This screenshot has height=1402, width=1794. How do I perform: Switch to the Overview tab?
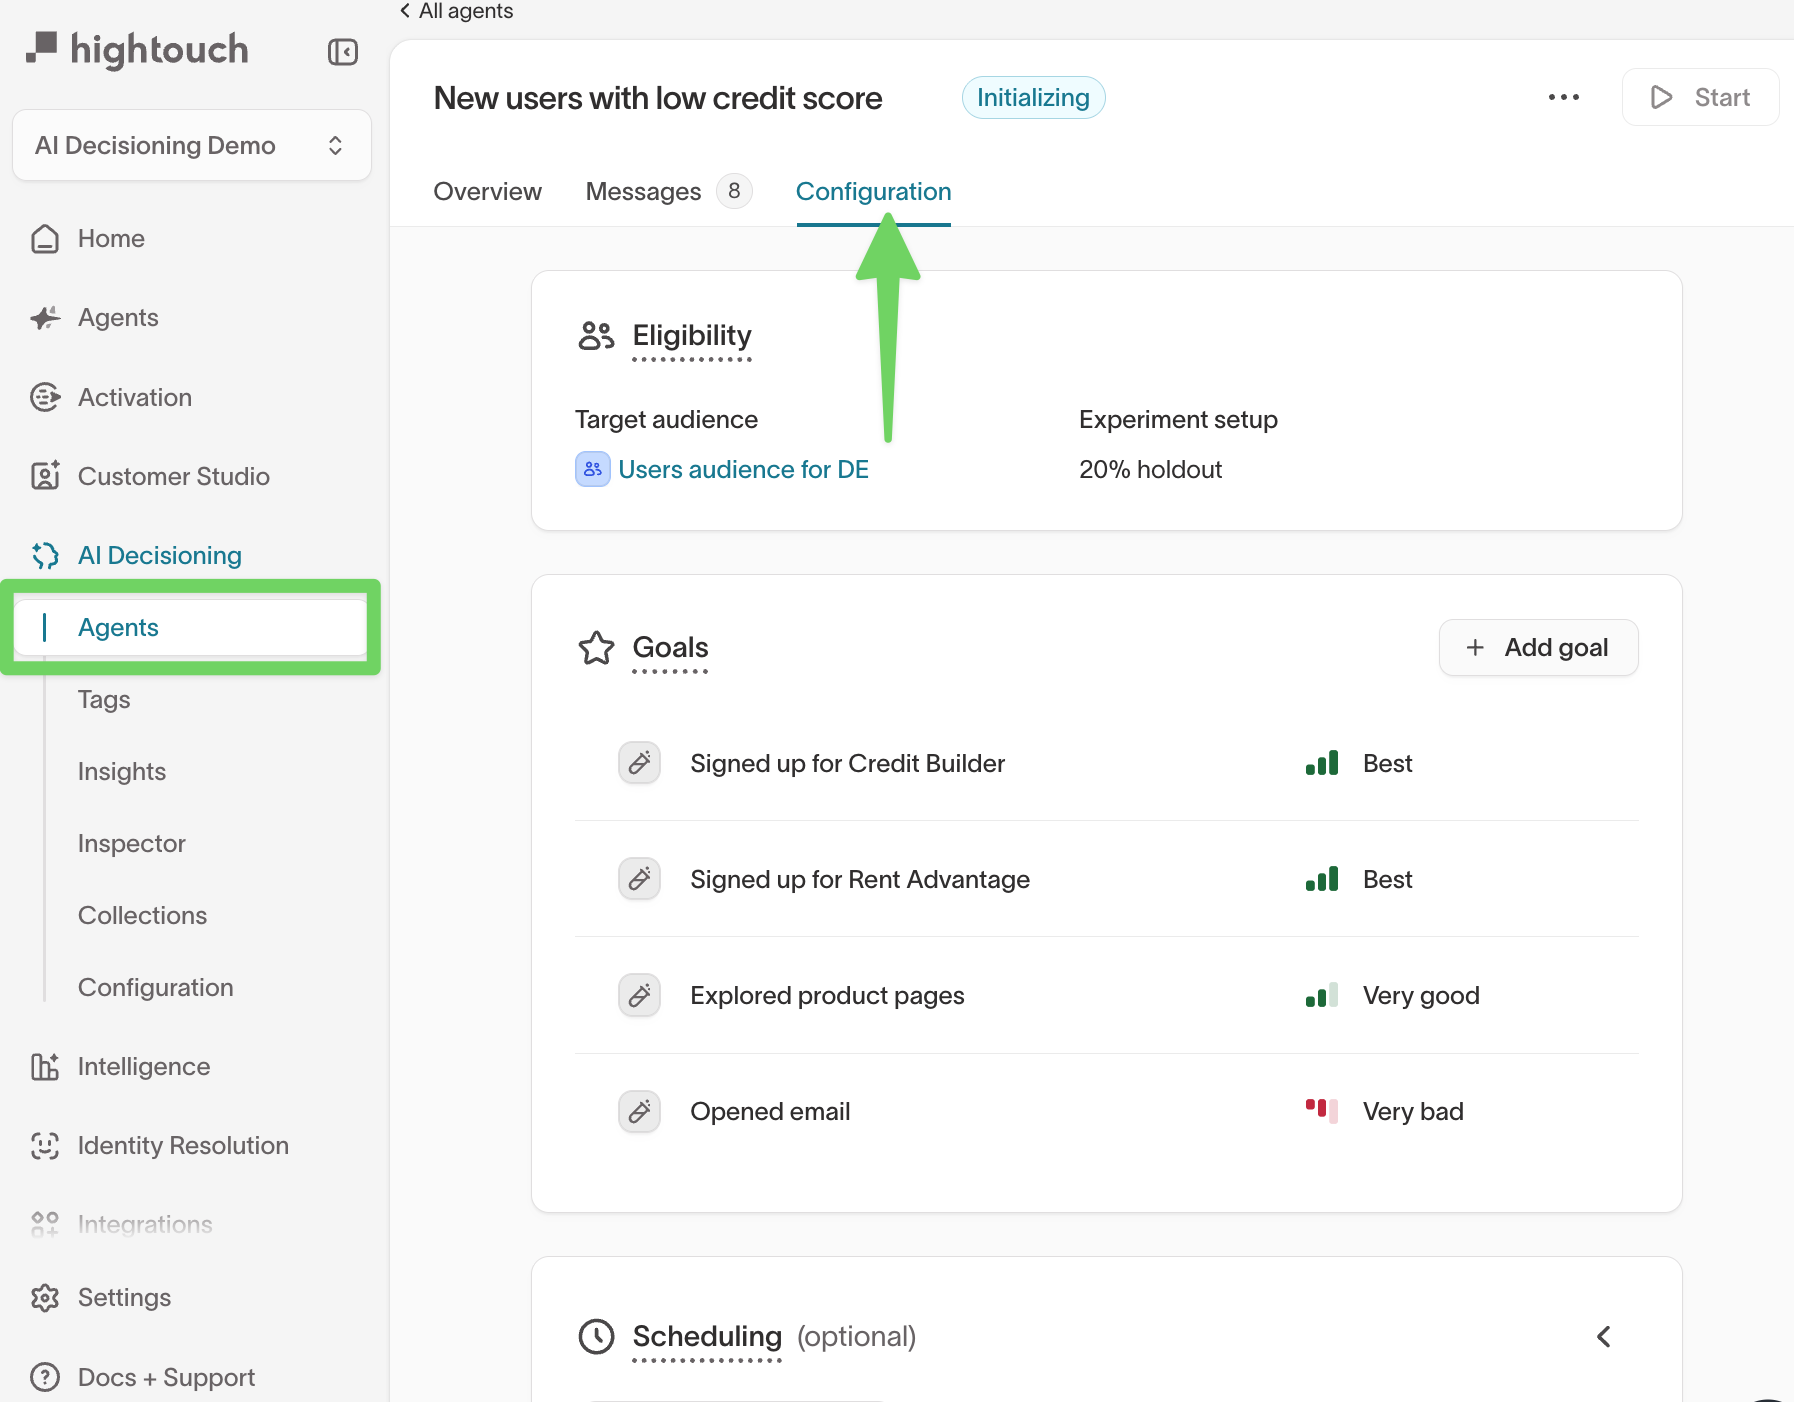pos(487,192)
